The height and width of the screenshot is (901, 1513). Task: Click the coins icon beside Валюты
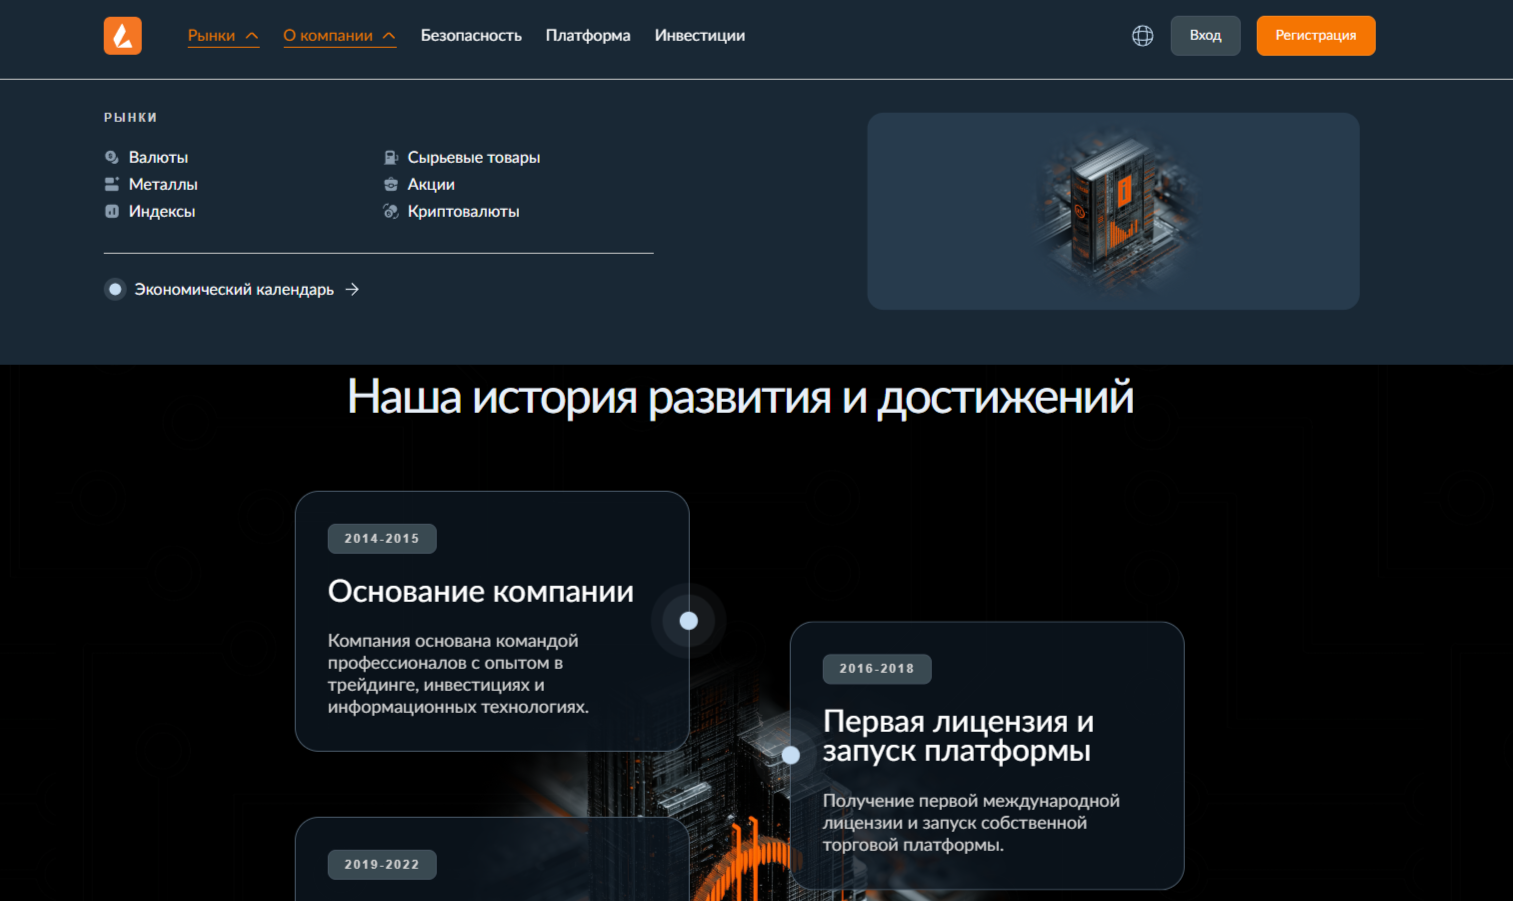(112, 158)
